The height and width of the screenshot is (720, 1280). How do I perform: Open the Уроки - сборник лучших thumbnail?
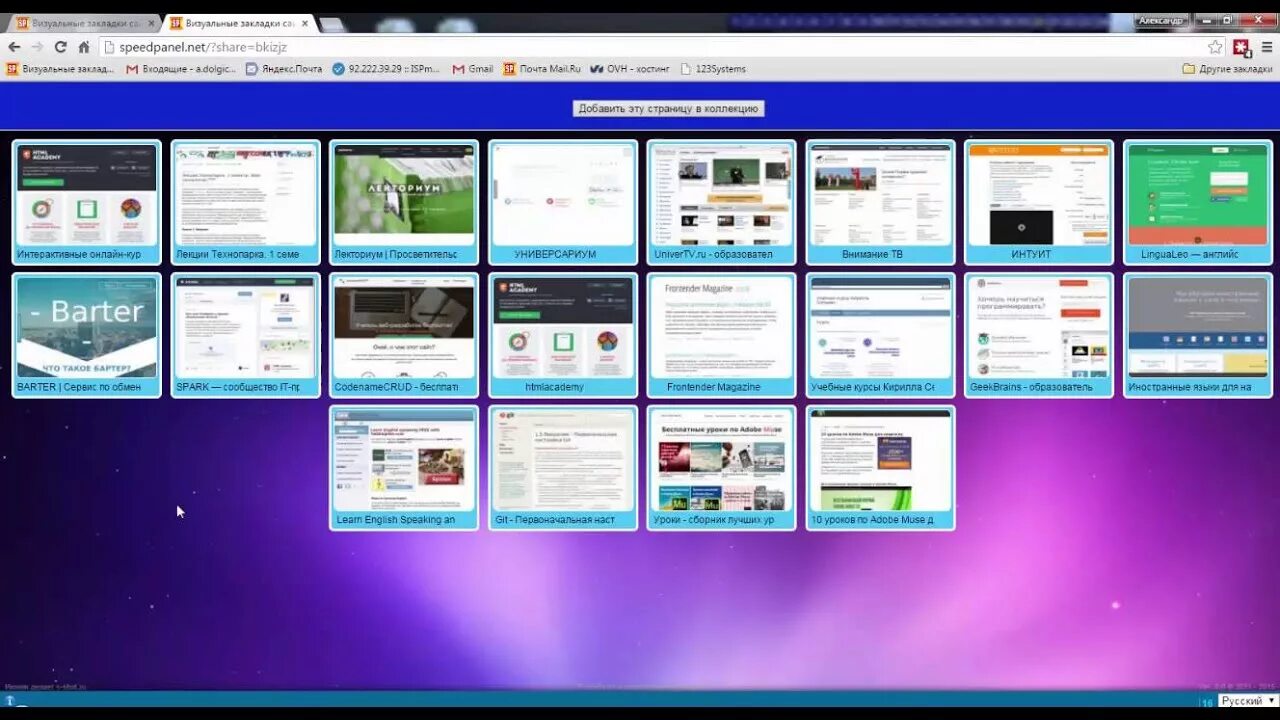[721, 468]
